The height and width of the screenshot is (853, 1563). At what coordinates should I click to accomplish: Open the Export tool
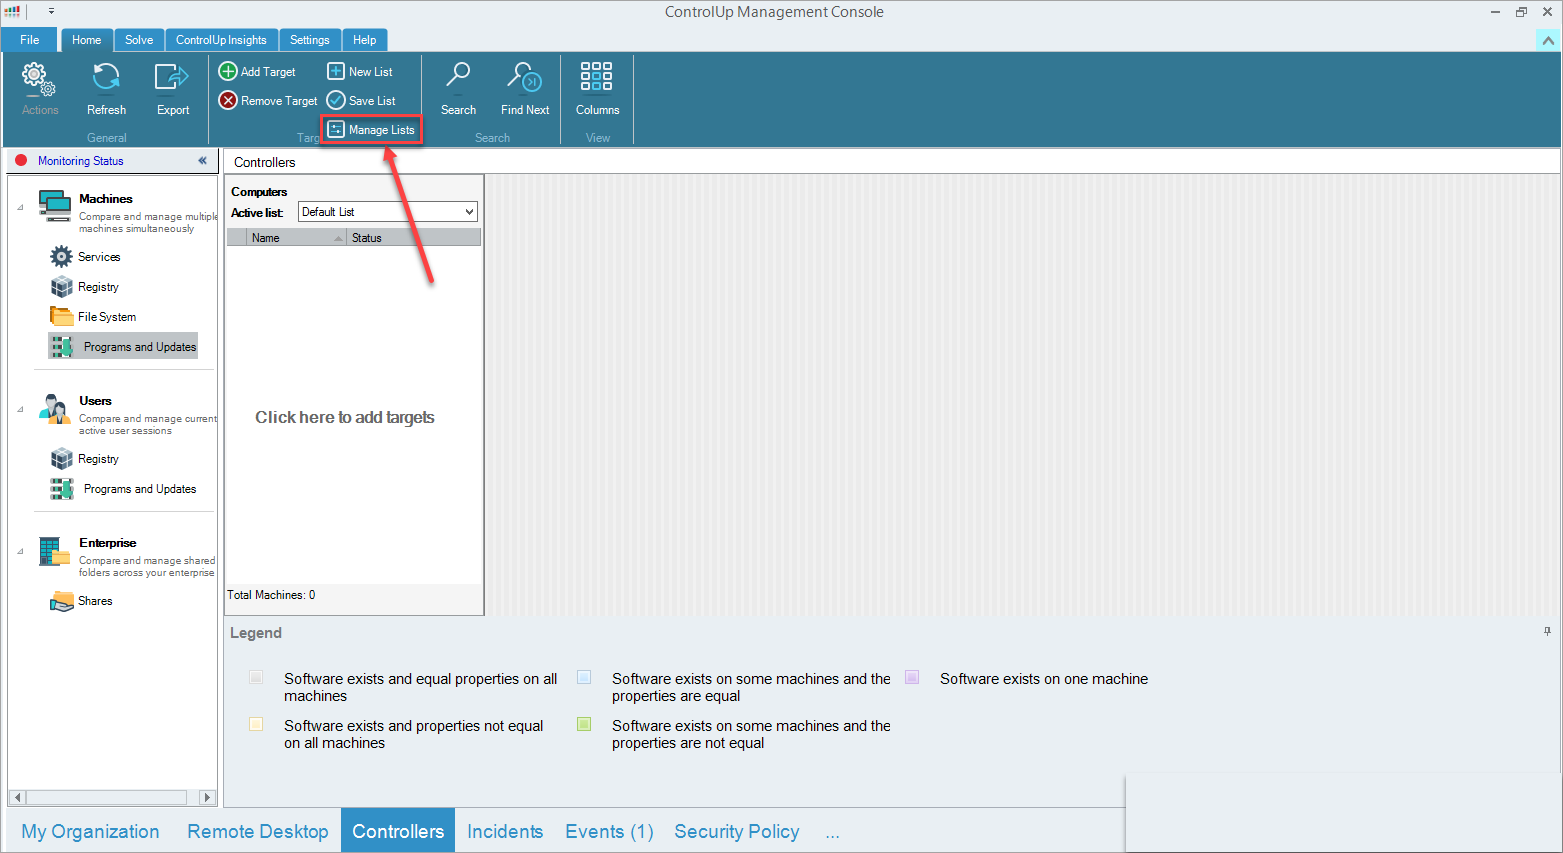[x=172, y=89]
